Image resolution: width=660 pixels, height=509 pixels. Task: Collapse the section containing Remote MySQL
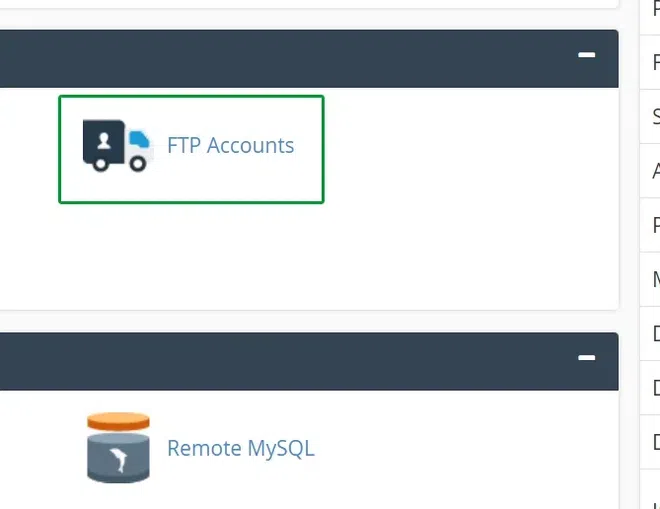click(587, 357)
